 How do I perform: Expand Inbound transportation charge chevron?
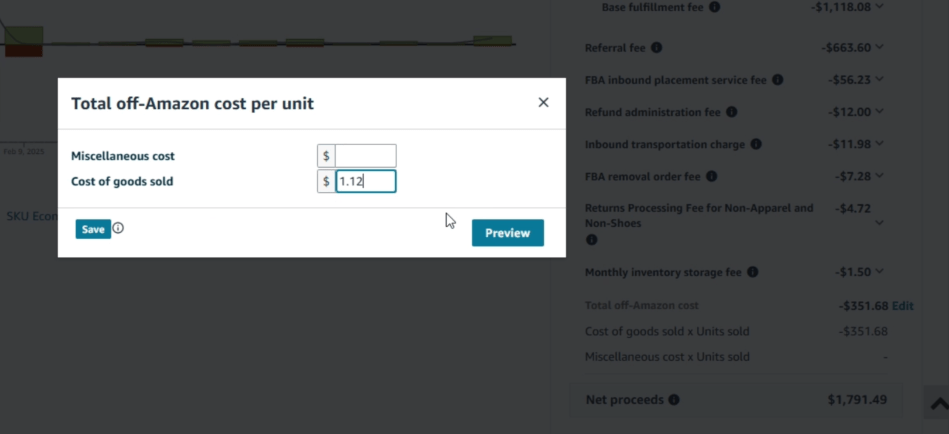pos(879,144)
